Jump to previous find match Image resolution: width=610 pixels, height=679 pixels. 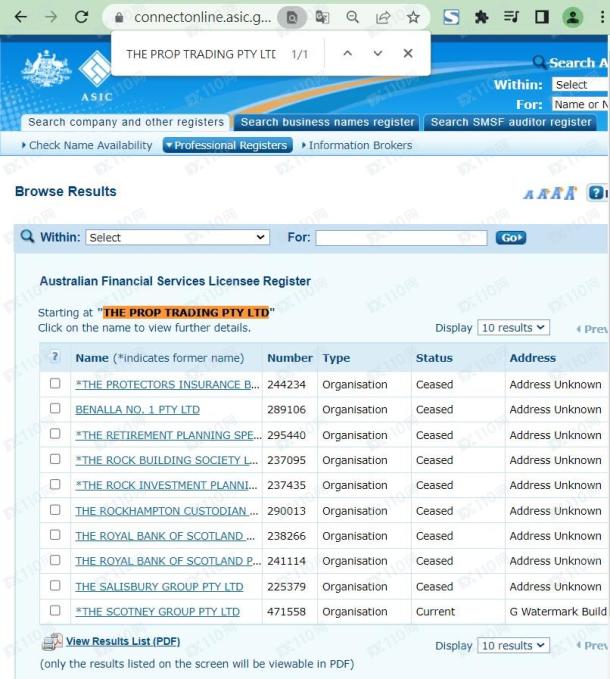(x=347, y=53)
